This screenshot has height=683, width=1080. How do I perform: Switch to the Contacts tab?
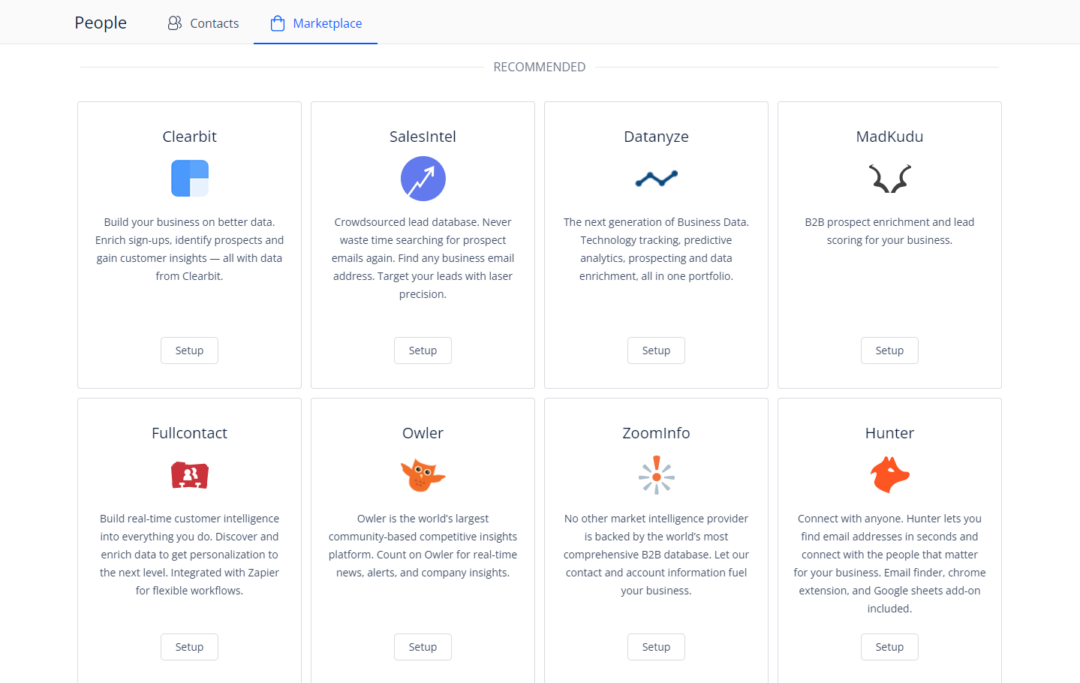(x=203, y=23)
